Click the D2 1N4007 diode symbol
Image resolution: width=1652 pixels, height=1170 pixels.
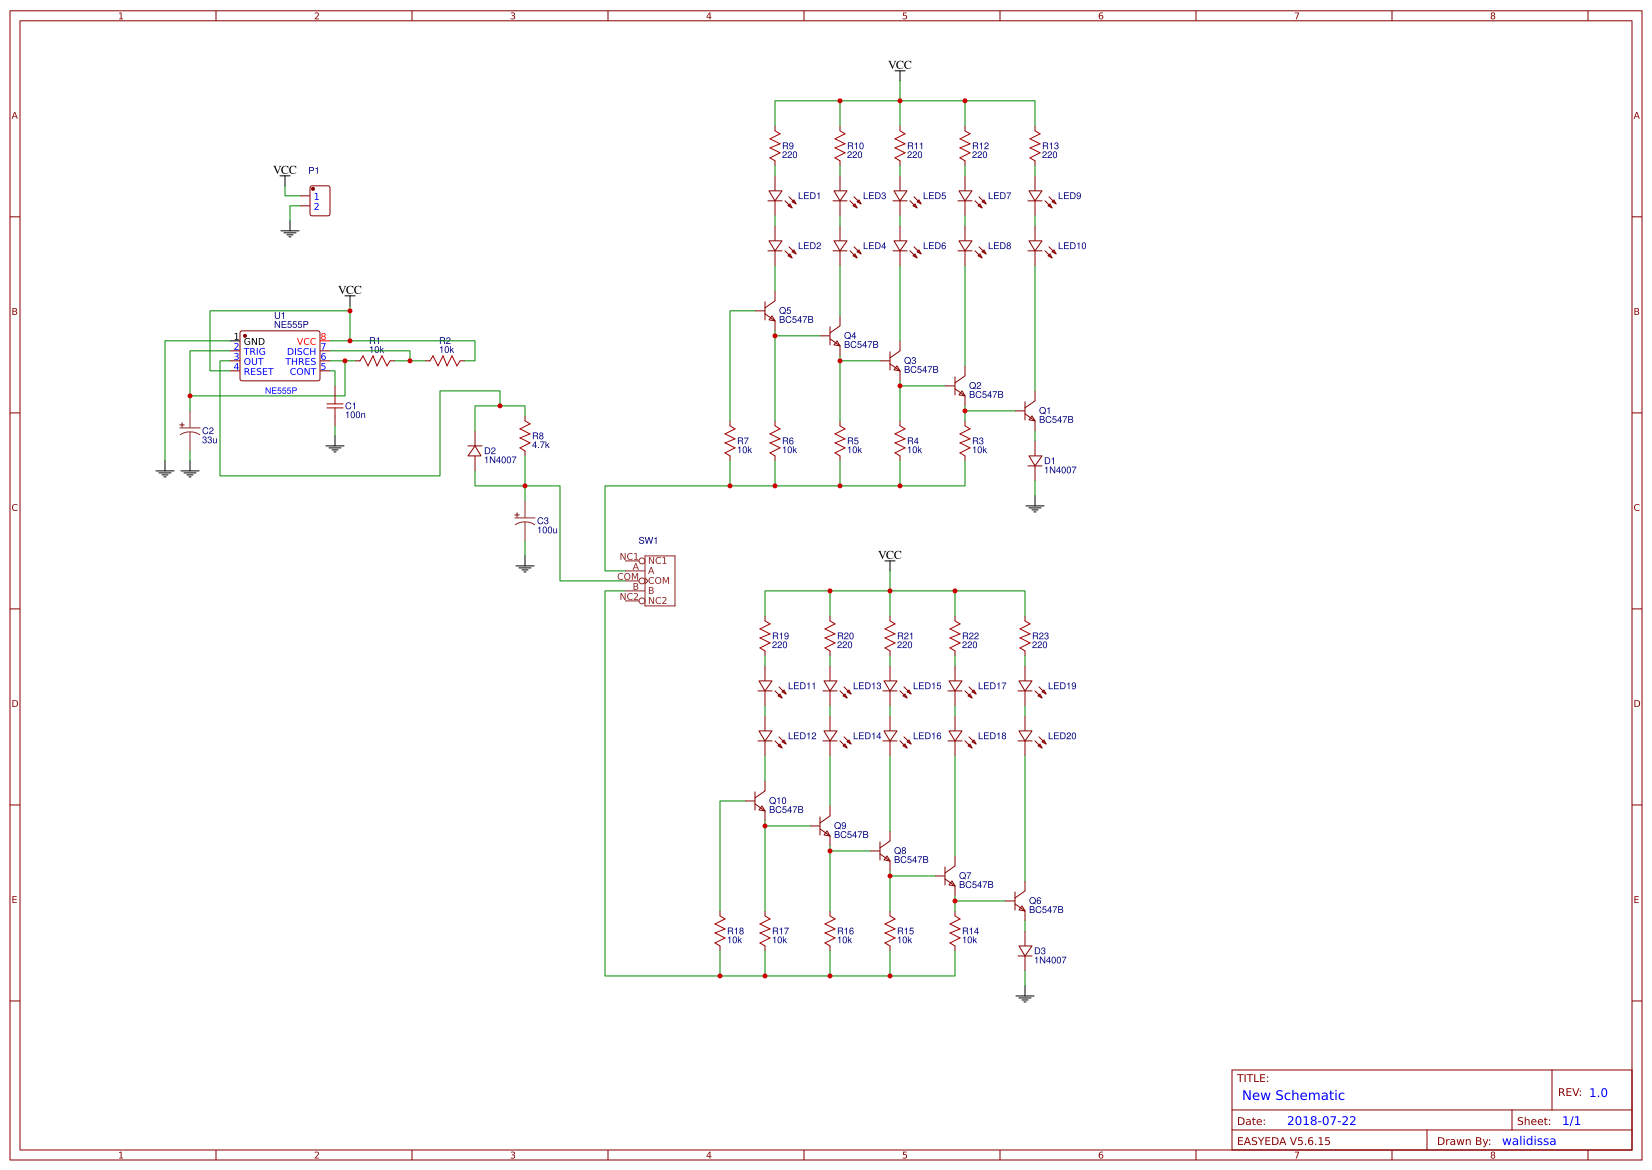click(x=475, y=451)
